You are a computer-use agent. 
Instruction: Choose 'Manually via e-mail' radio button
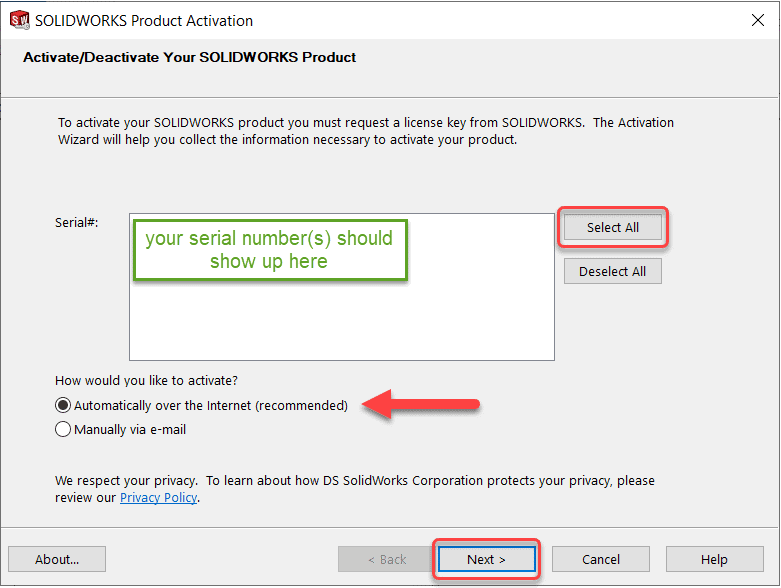[64, 430]
